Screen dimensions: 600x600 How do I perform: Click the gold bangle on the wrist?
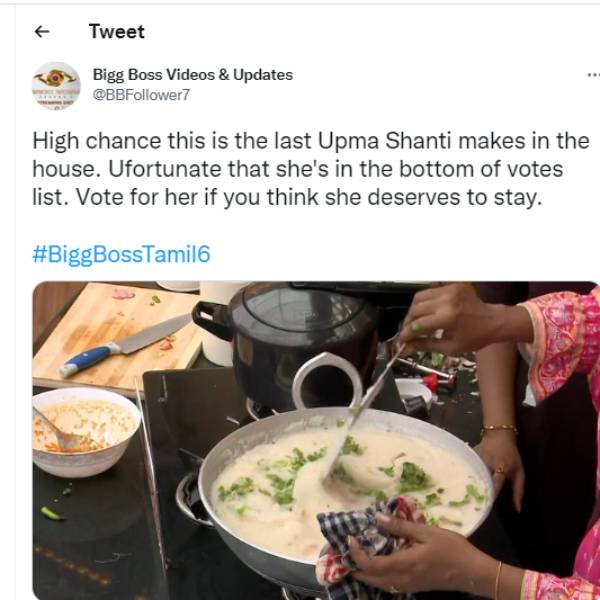tap(499, 429)
